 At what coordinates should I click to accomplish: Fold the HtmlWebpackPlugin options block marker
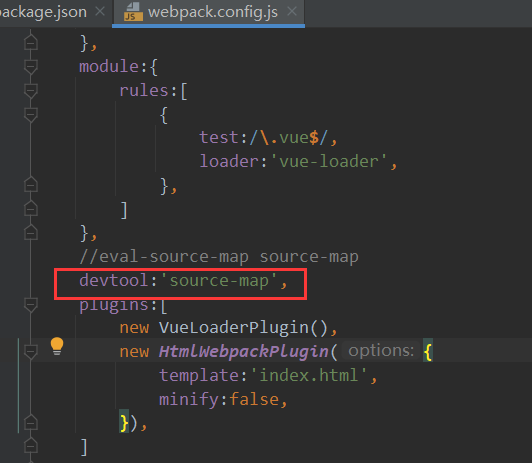coord(31,351)
